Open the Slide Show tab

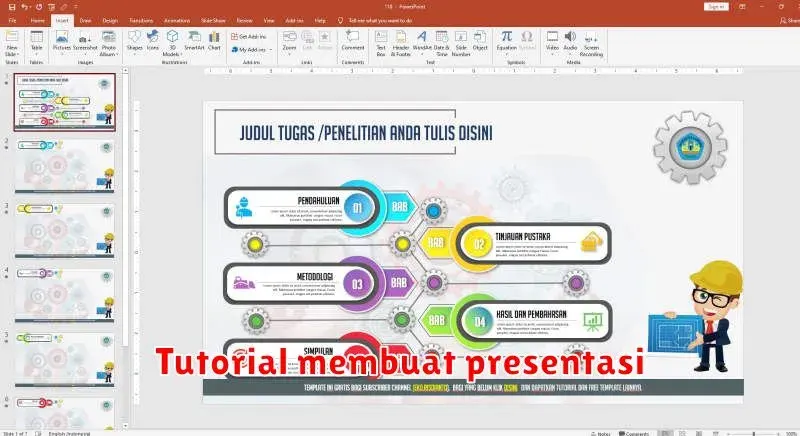[213, 20]
